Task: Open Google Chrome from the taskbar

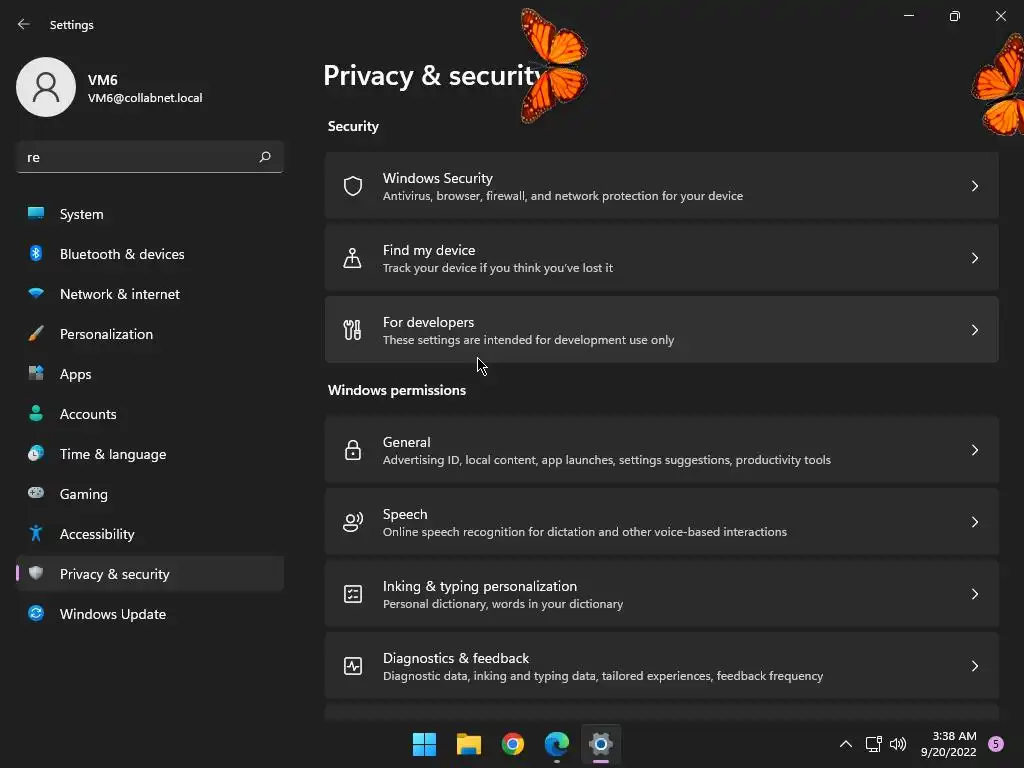Action: [x=513, y=744]
